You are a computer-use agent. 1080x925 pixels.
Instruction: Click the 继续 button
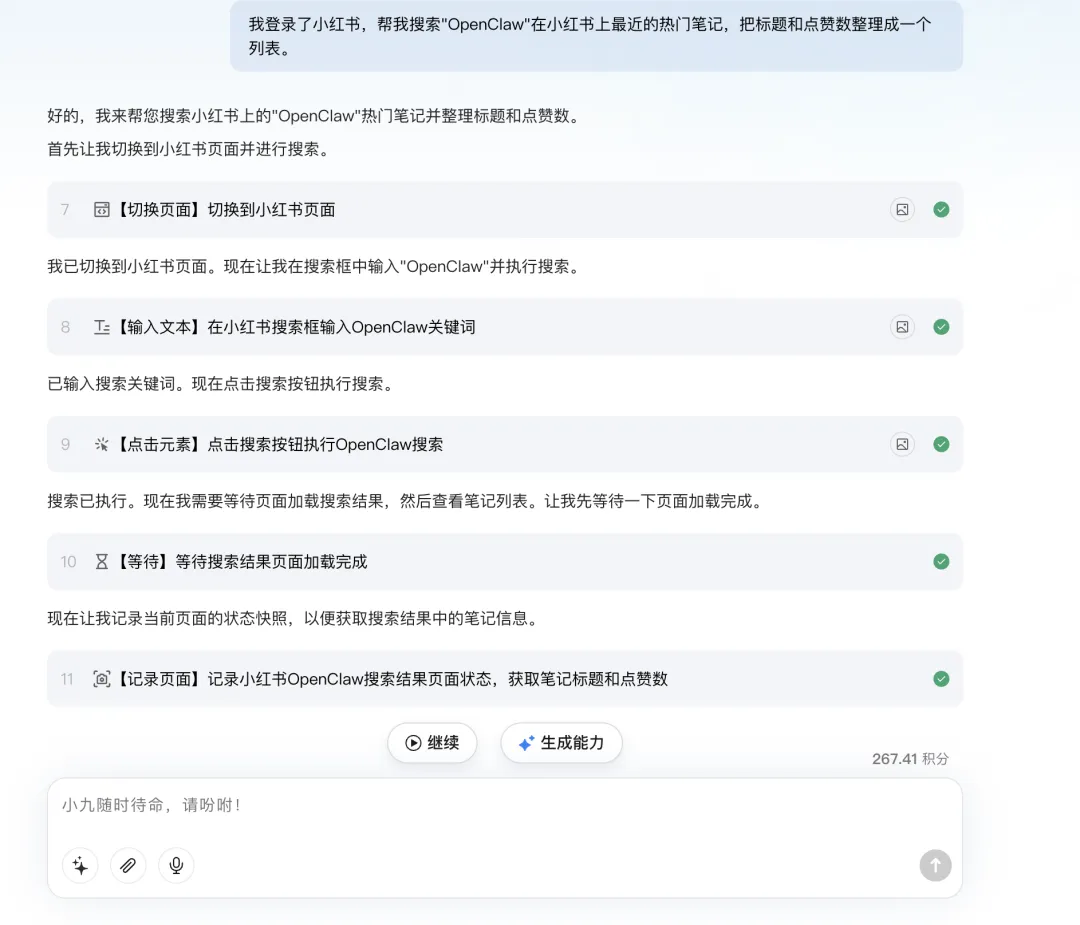tap(432, 742)
